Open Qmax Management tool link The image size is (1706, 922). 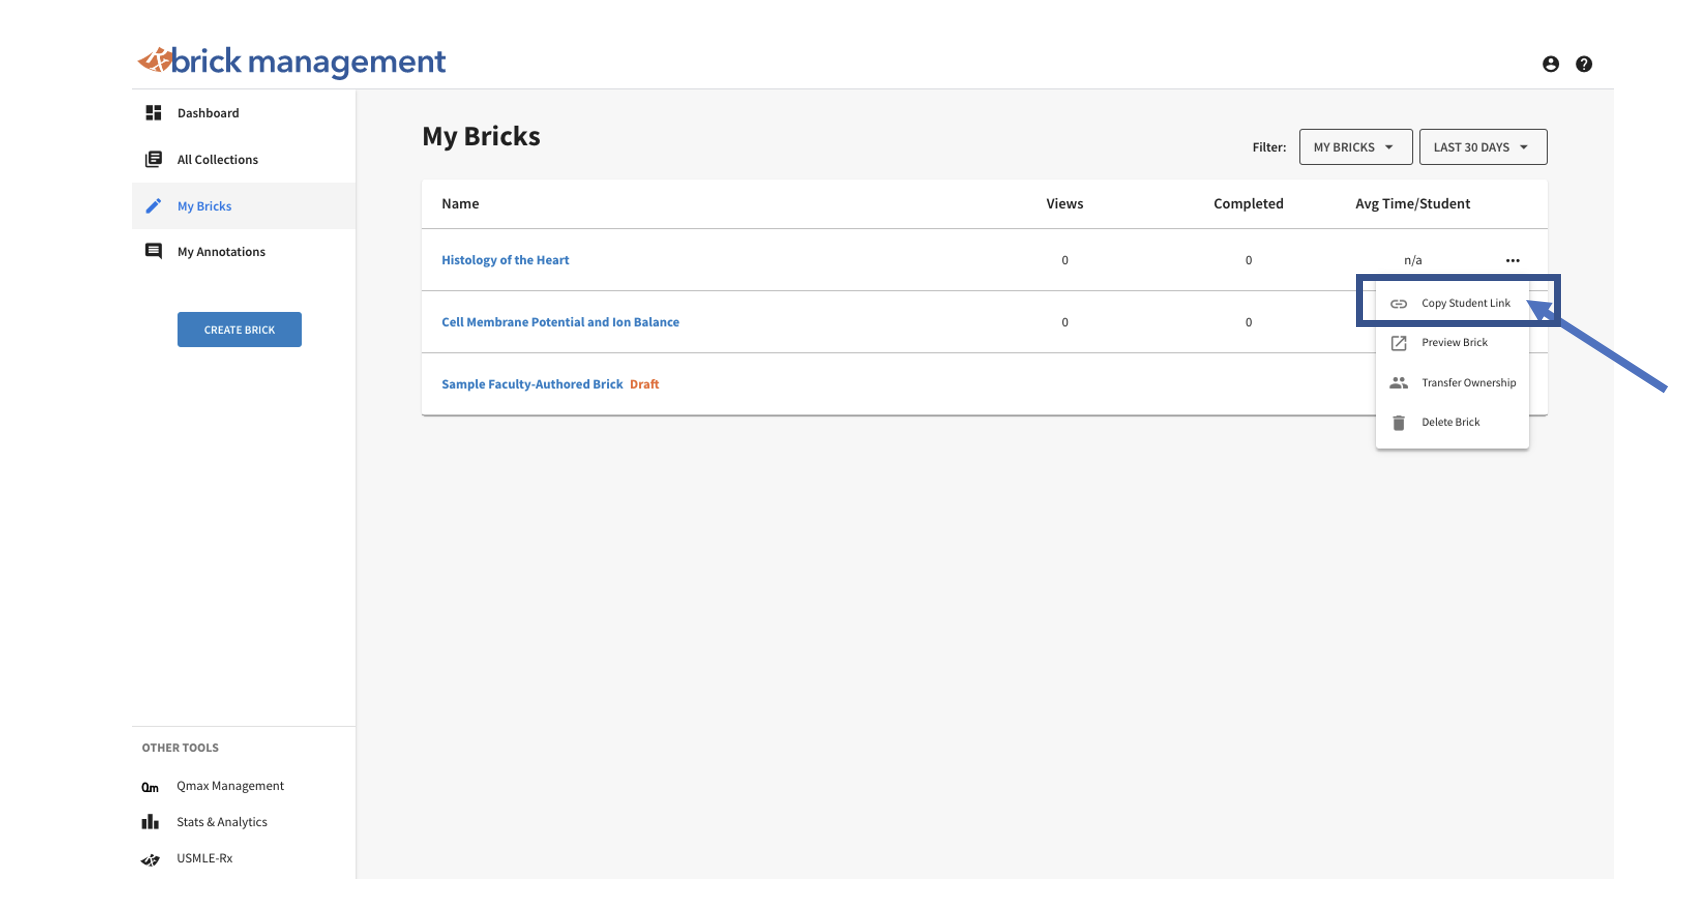pyautogui.click(x=230, y=786)
